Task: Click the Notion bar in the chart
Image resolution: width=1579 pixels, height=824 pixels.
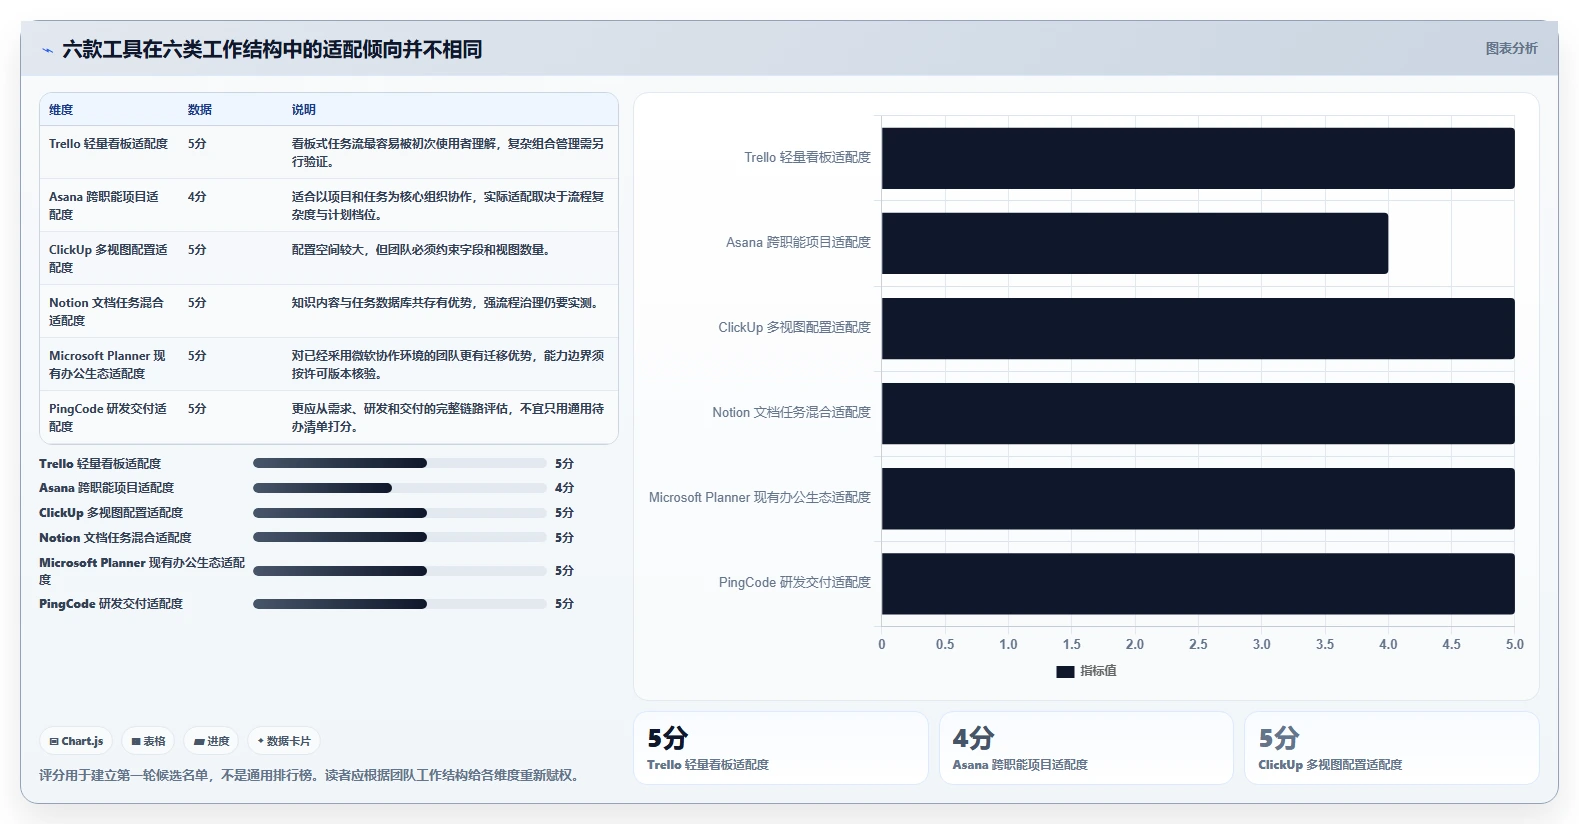Action: 1198,413
